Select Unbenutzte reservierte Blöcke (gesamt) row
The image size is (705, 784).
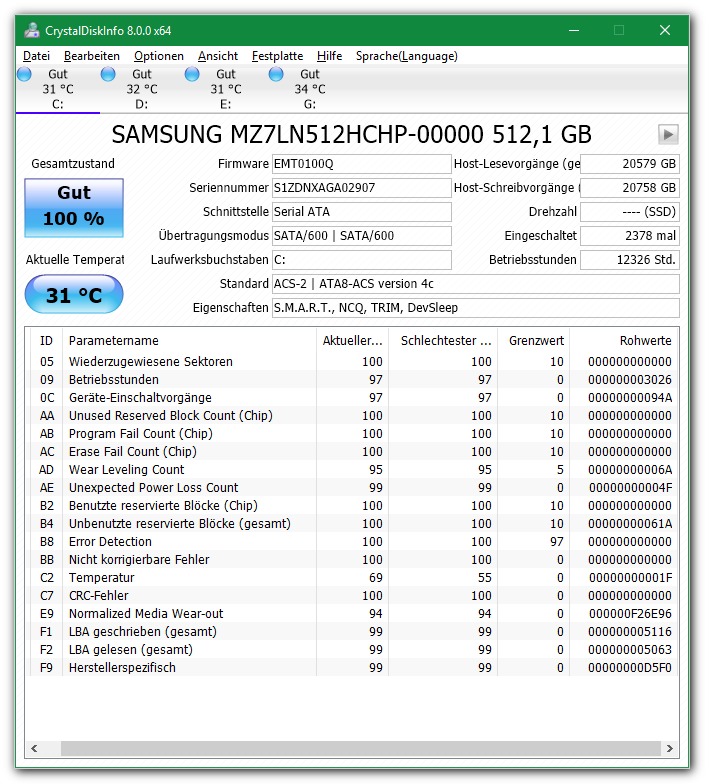[354, 524]
